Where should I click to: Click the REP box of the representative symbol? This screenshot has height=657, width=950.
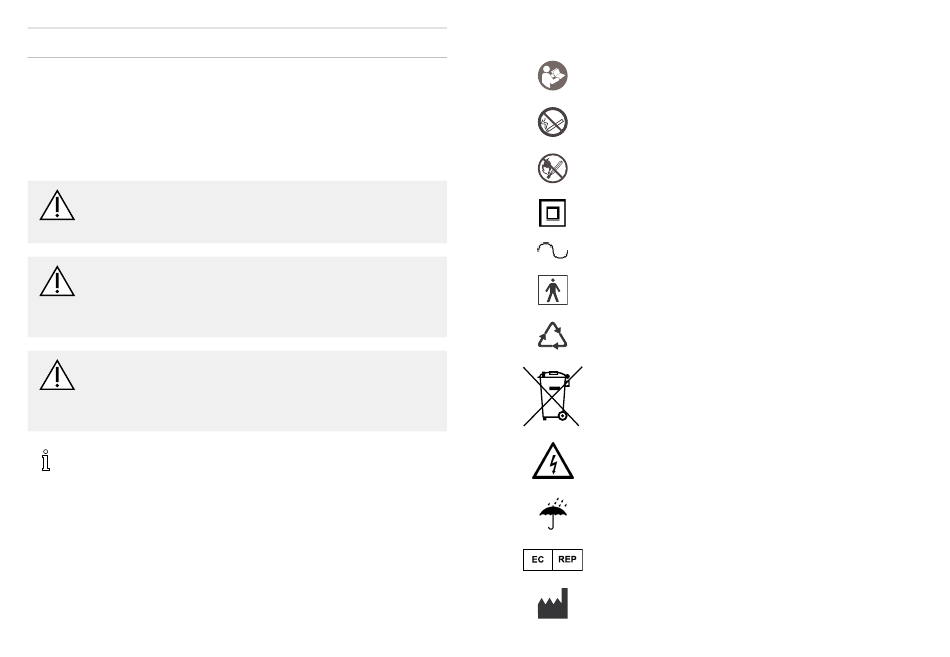[568, 560]
